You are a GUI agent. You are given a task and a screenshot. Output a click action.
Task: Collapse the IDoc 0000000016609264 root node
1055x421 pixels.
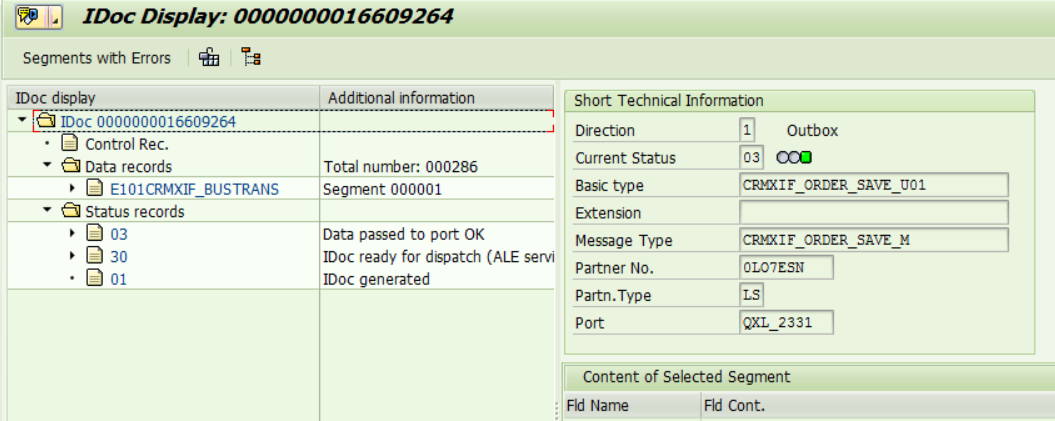pos(22,120)
